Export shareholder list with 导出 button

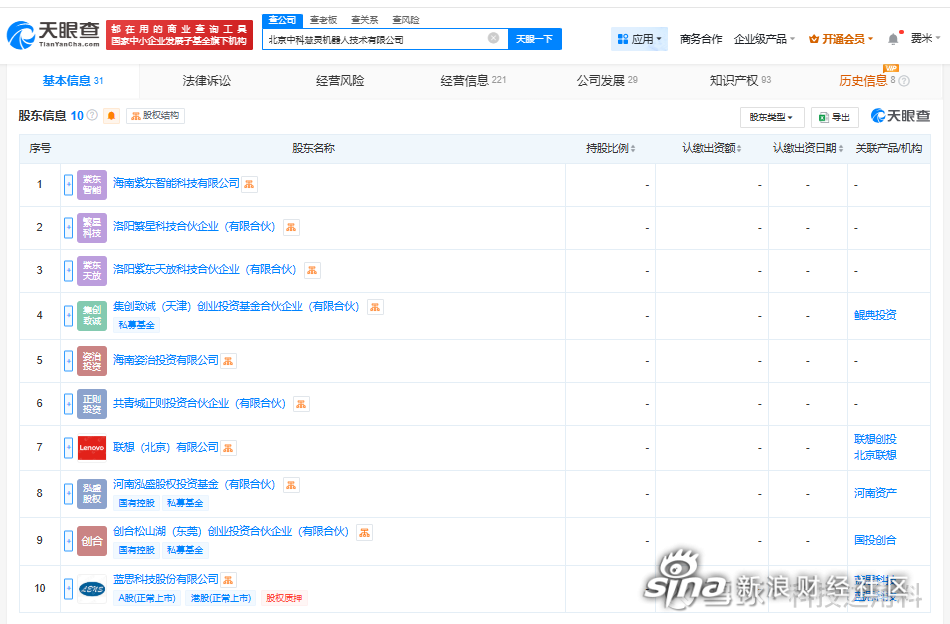click(835, 117)
